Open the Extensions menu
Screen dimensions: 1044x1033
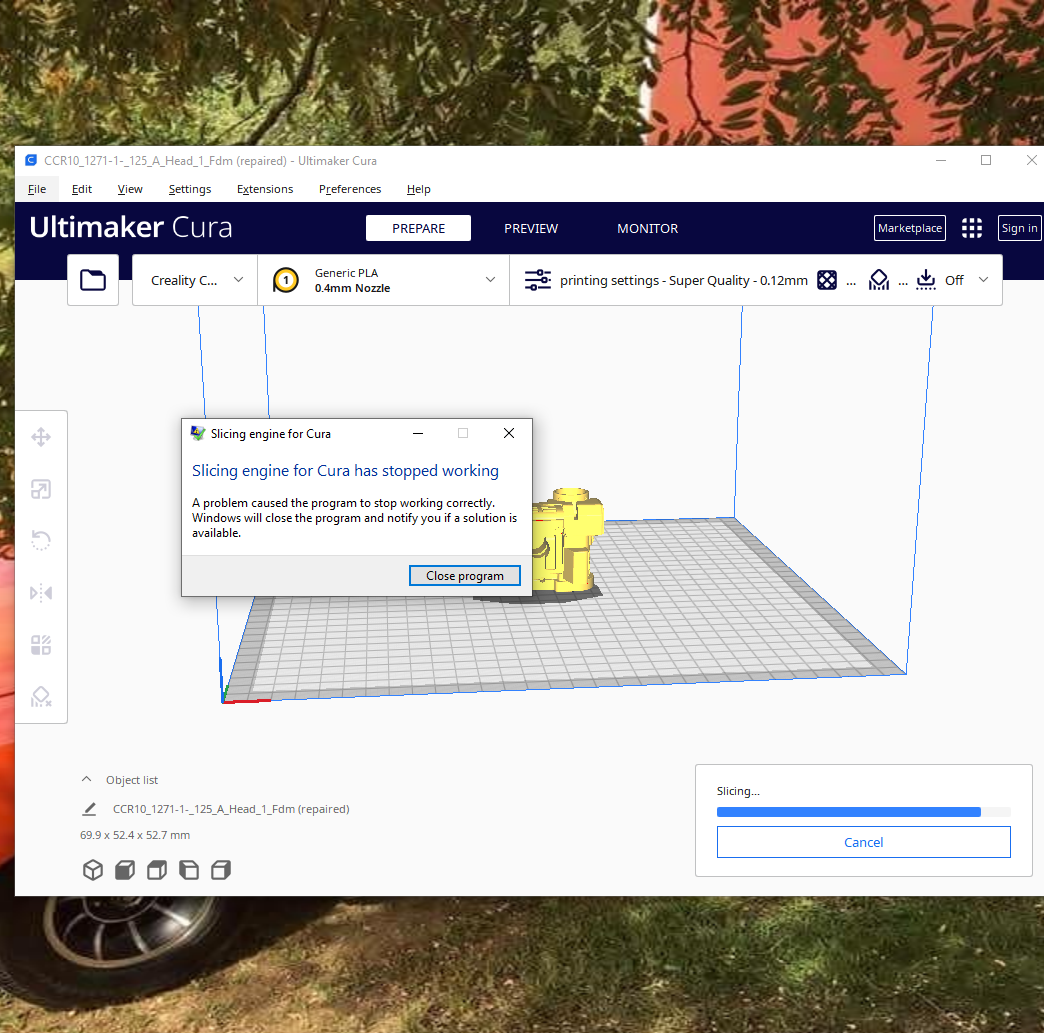point(265,189)
